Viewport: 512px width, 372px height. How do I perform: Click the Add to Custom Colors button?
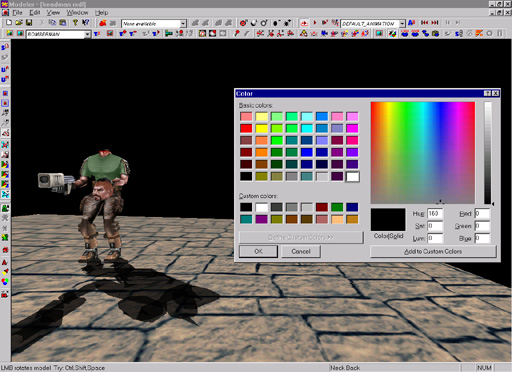click(433, 251)
